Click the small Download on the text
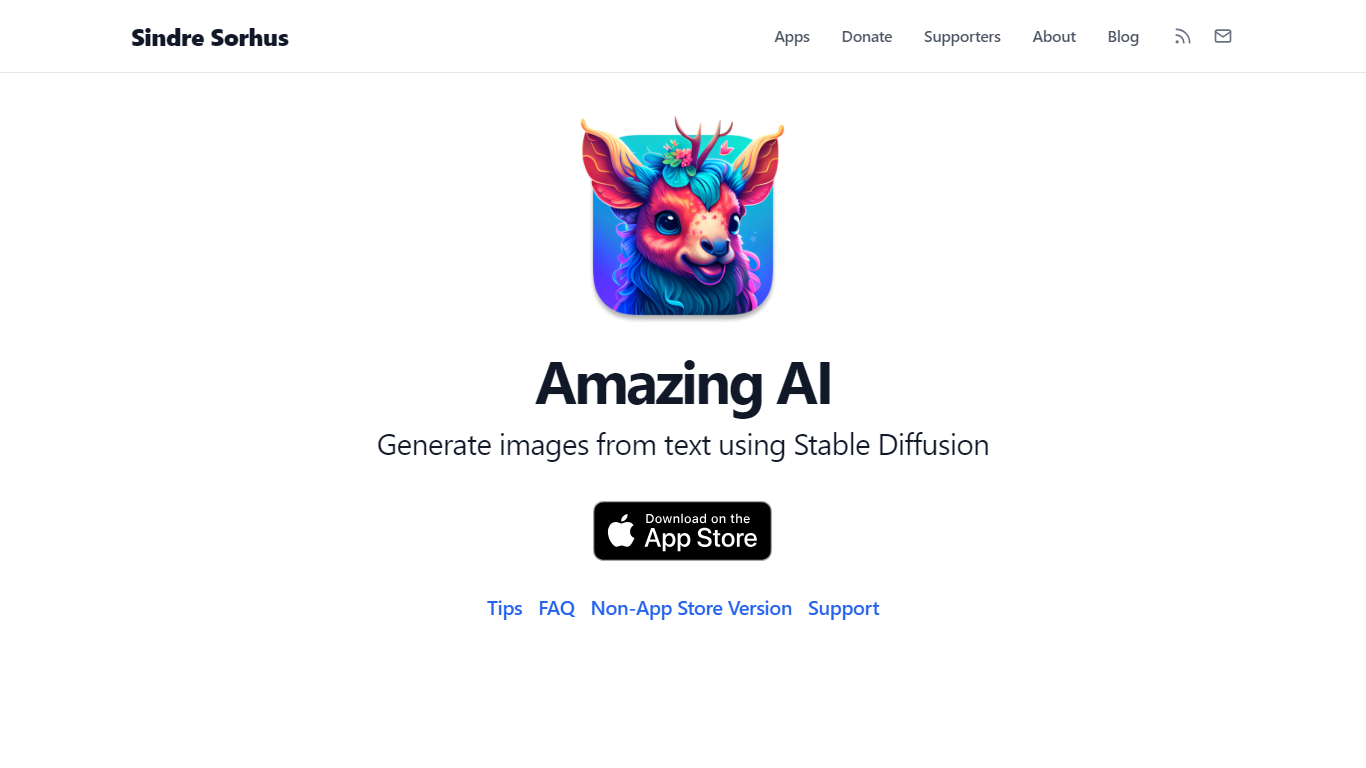 click(x=698, y=519)
